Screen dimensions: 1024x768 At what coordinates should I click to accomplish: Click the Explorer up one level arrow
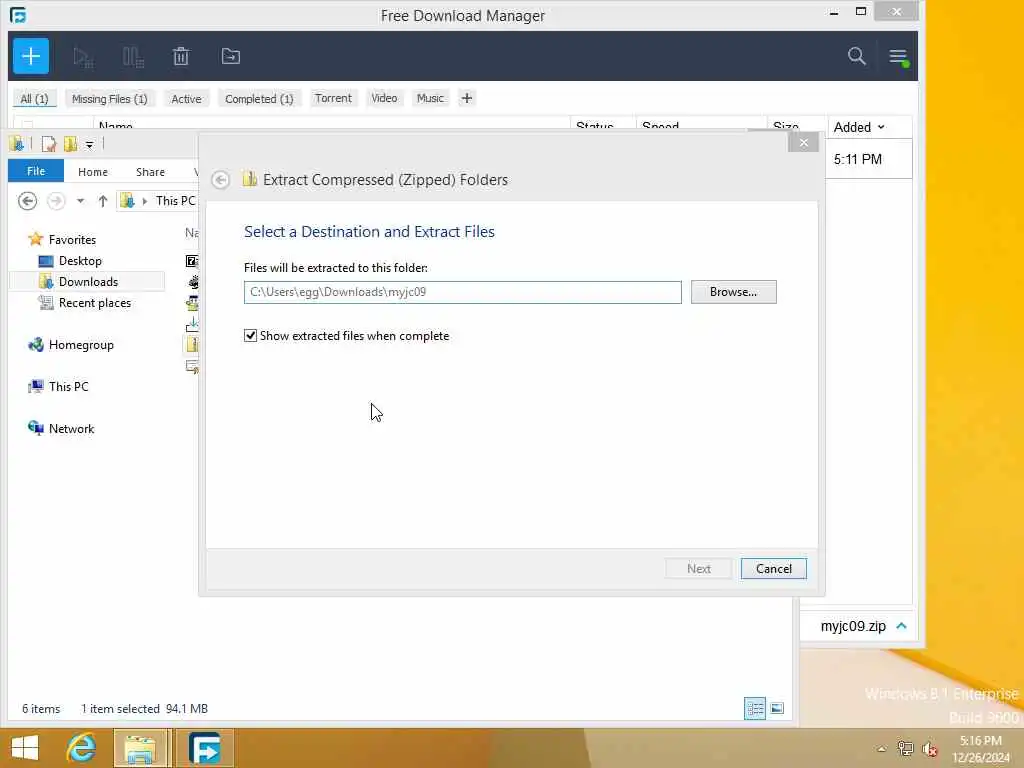[103, 201]
